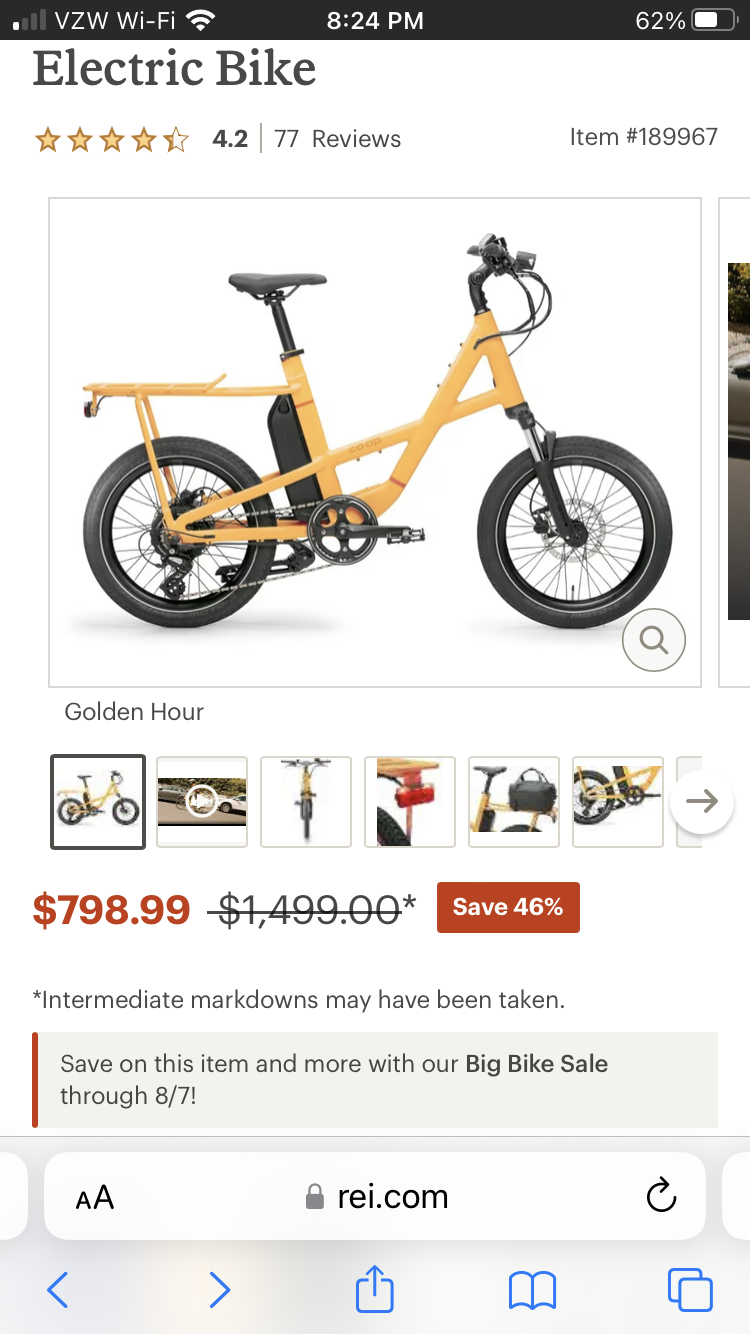This screenshot has width=750, height=1334.
Task: Tap the main yellow bike product image
Action: pyautogui.click(x=375, y=442)
